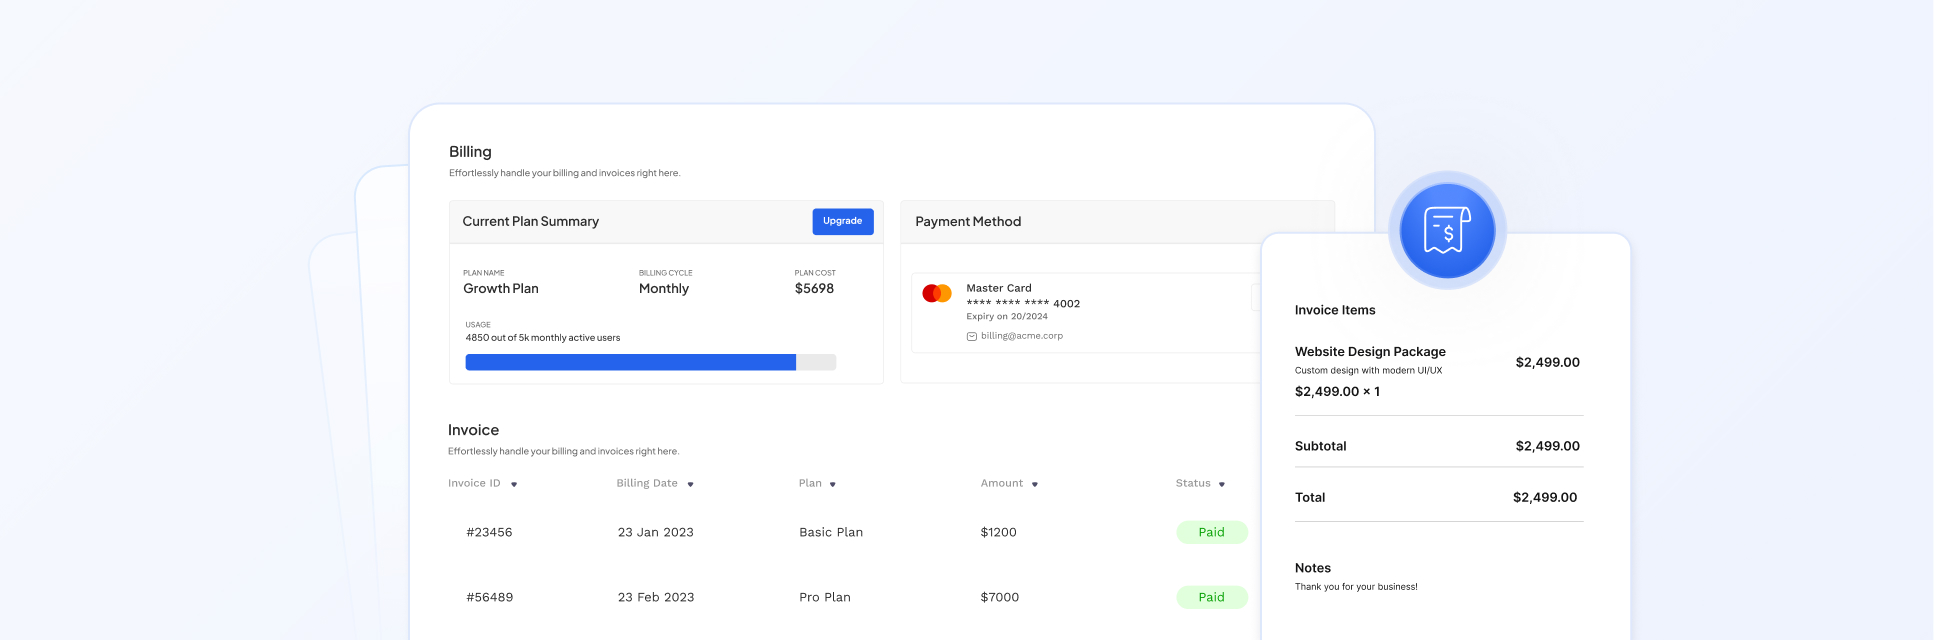1934x640 pixels.
Task: Click the Current Plan Summary header
Action: coord(530,222)
